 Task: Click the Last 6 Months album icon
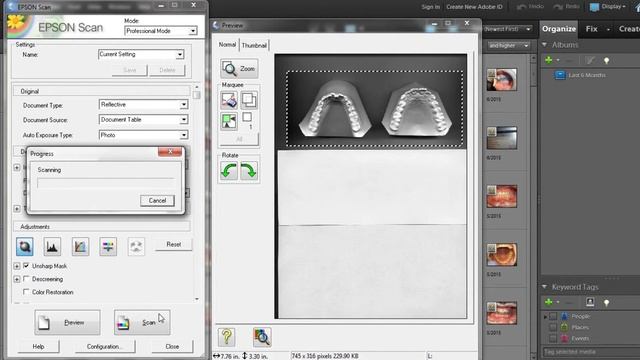point(560,75)
